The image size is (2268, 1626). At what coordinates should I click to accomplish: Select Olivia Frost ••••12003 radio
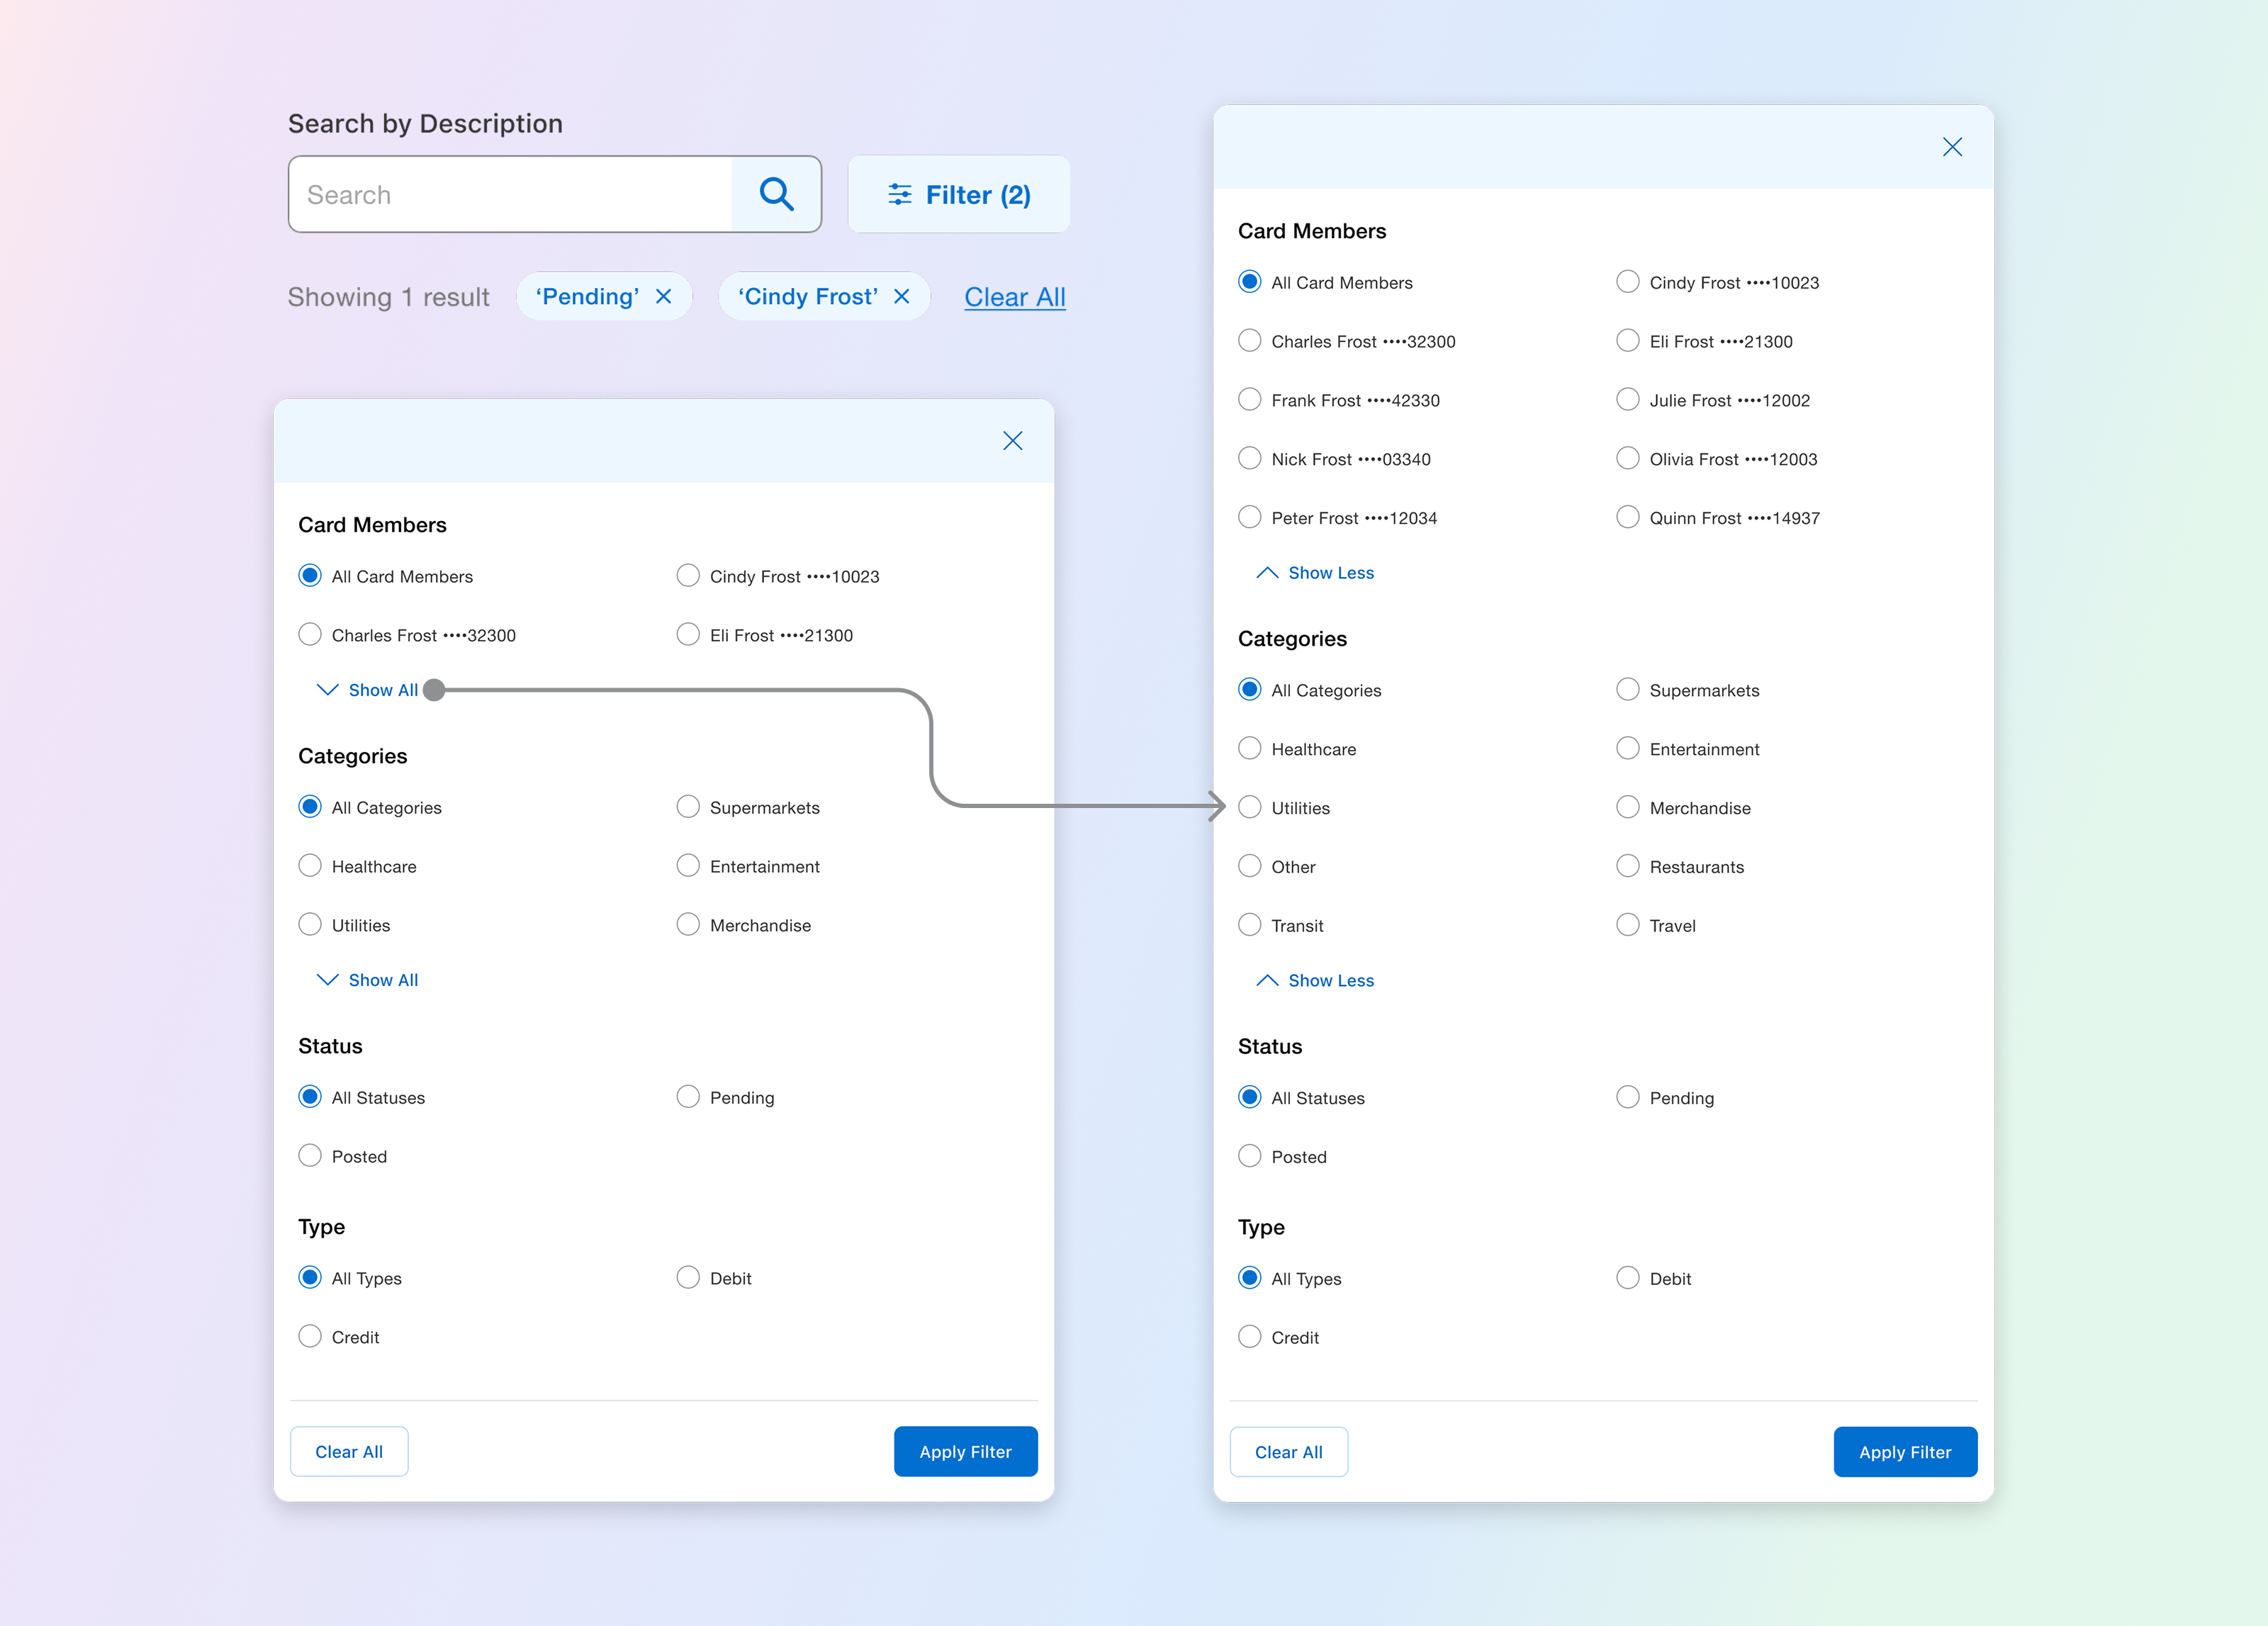1628,459
